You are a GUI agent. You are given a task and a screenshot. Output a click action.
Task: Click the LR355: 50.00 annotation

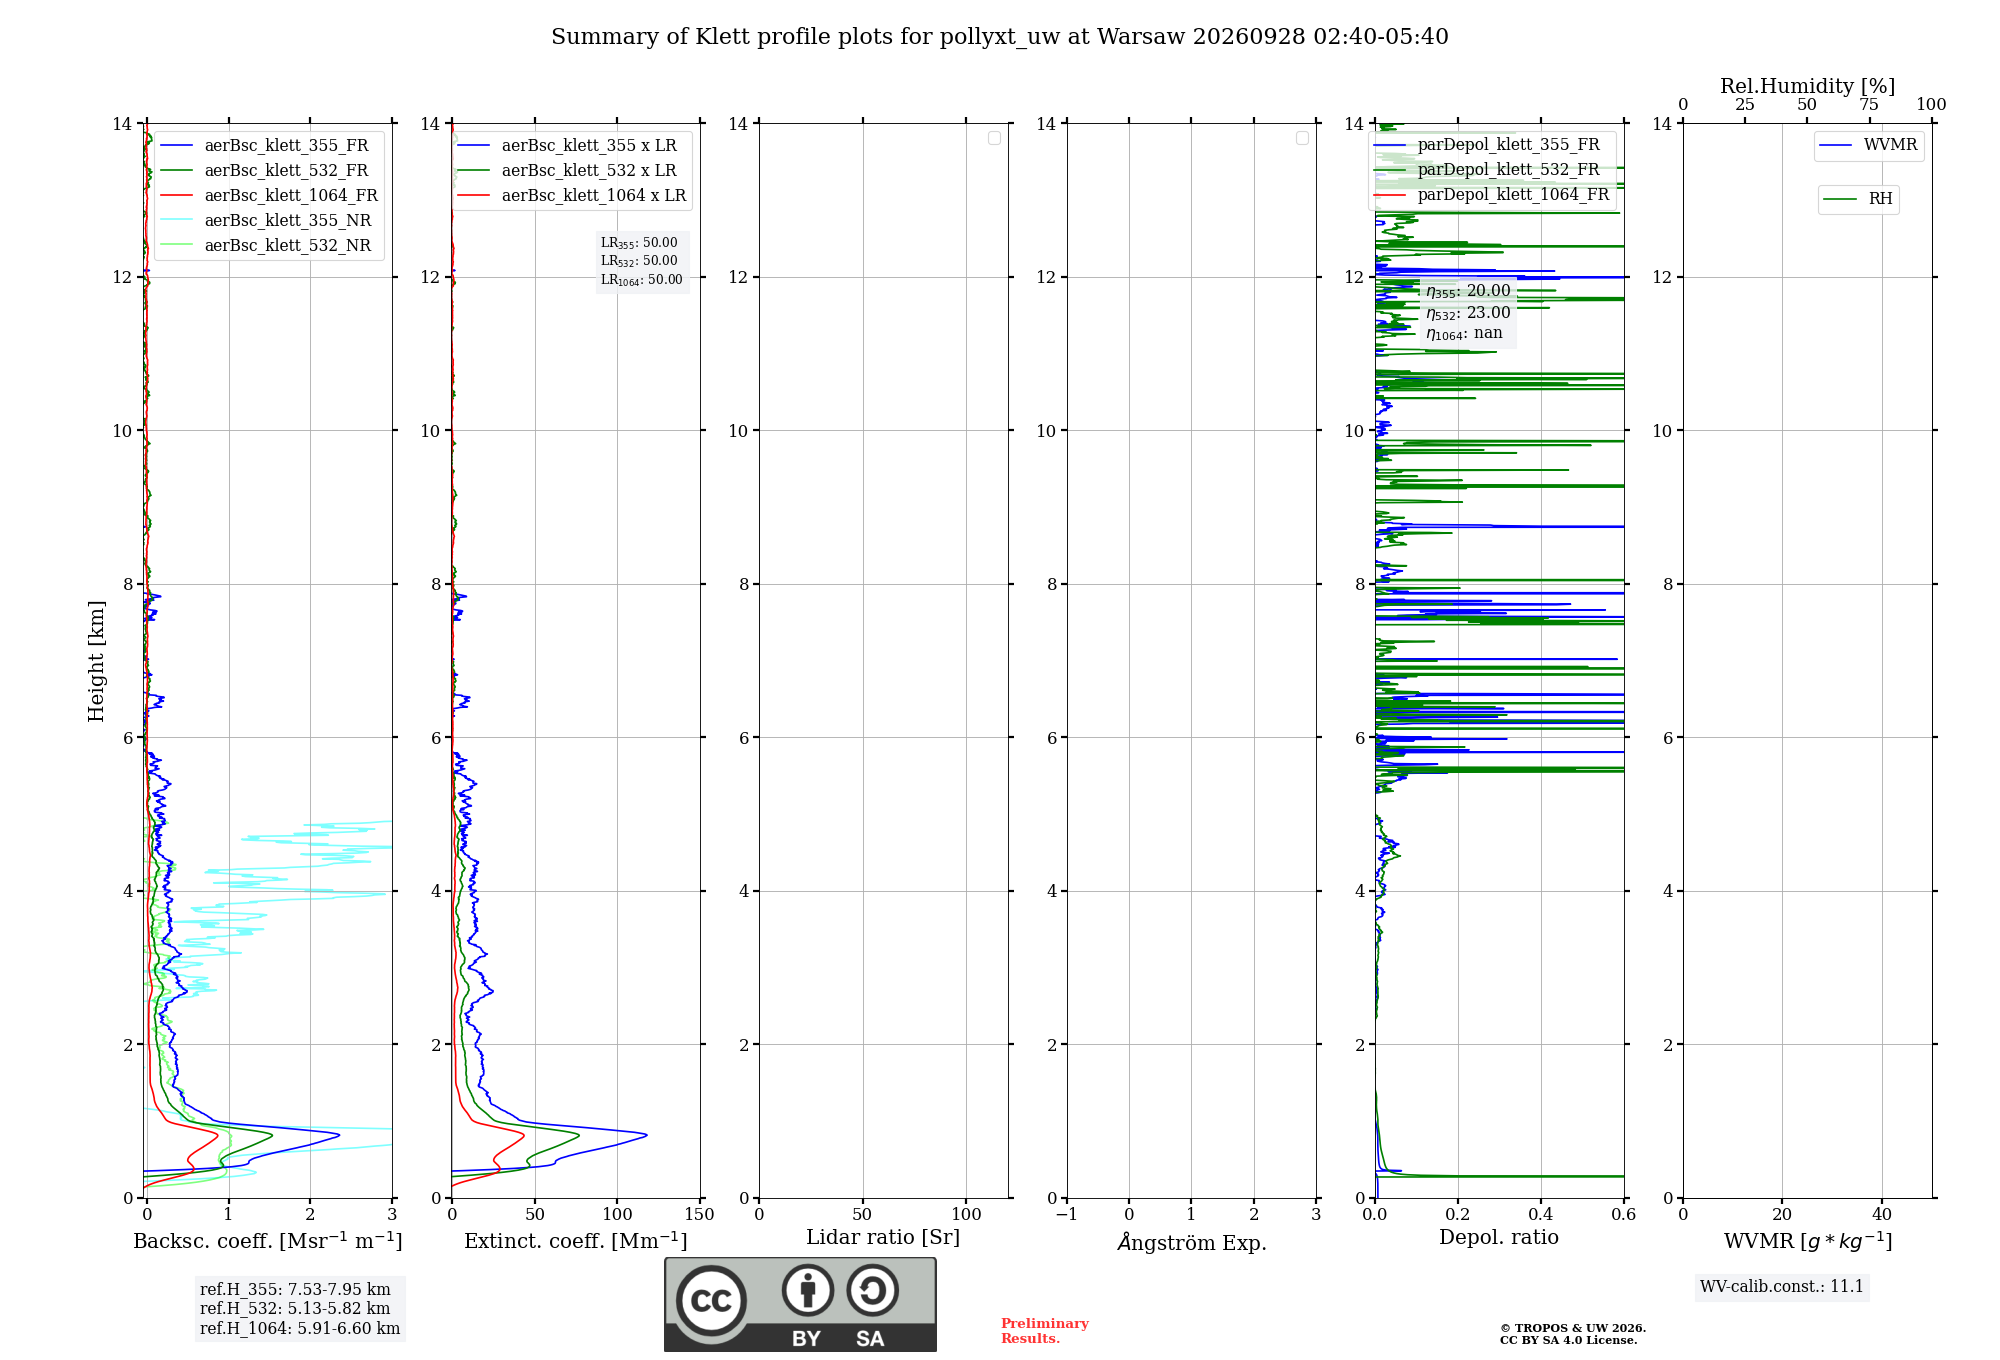(639, 243)
